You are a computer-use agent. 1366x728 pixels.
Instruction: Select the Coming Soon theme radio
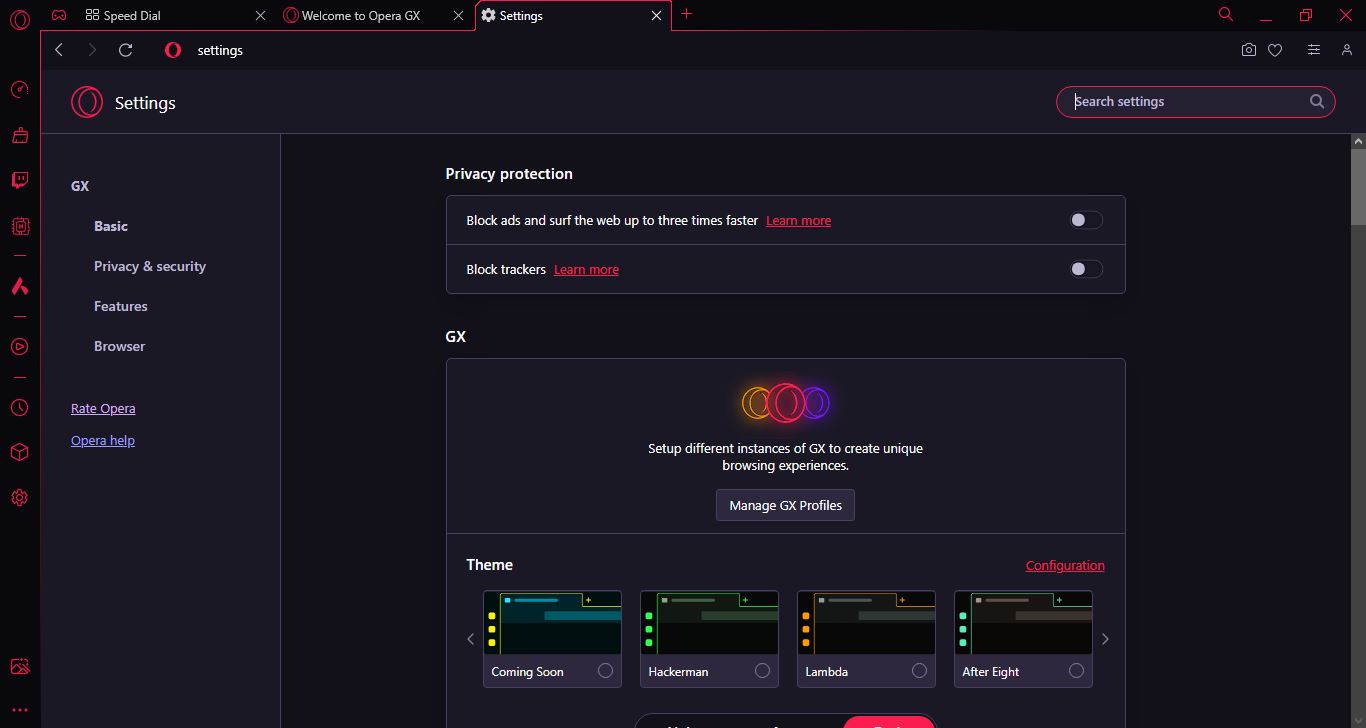[605, 671]
